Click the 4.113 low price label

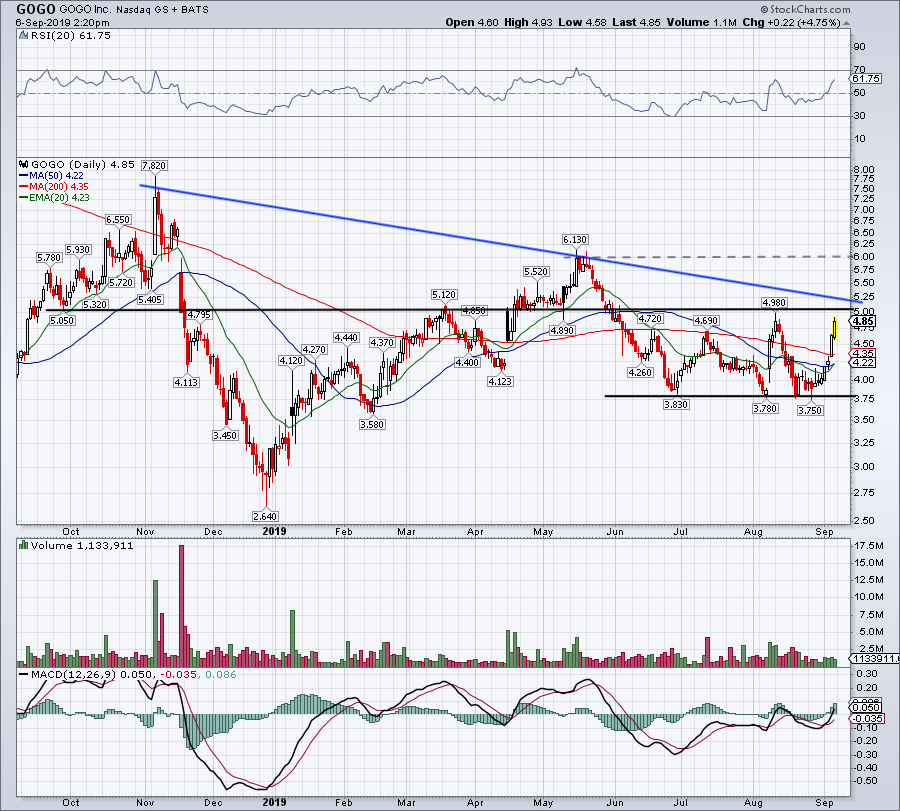pyautogui.click(x=186, y=382)
